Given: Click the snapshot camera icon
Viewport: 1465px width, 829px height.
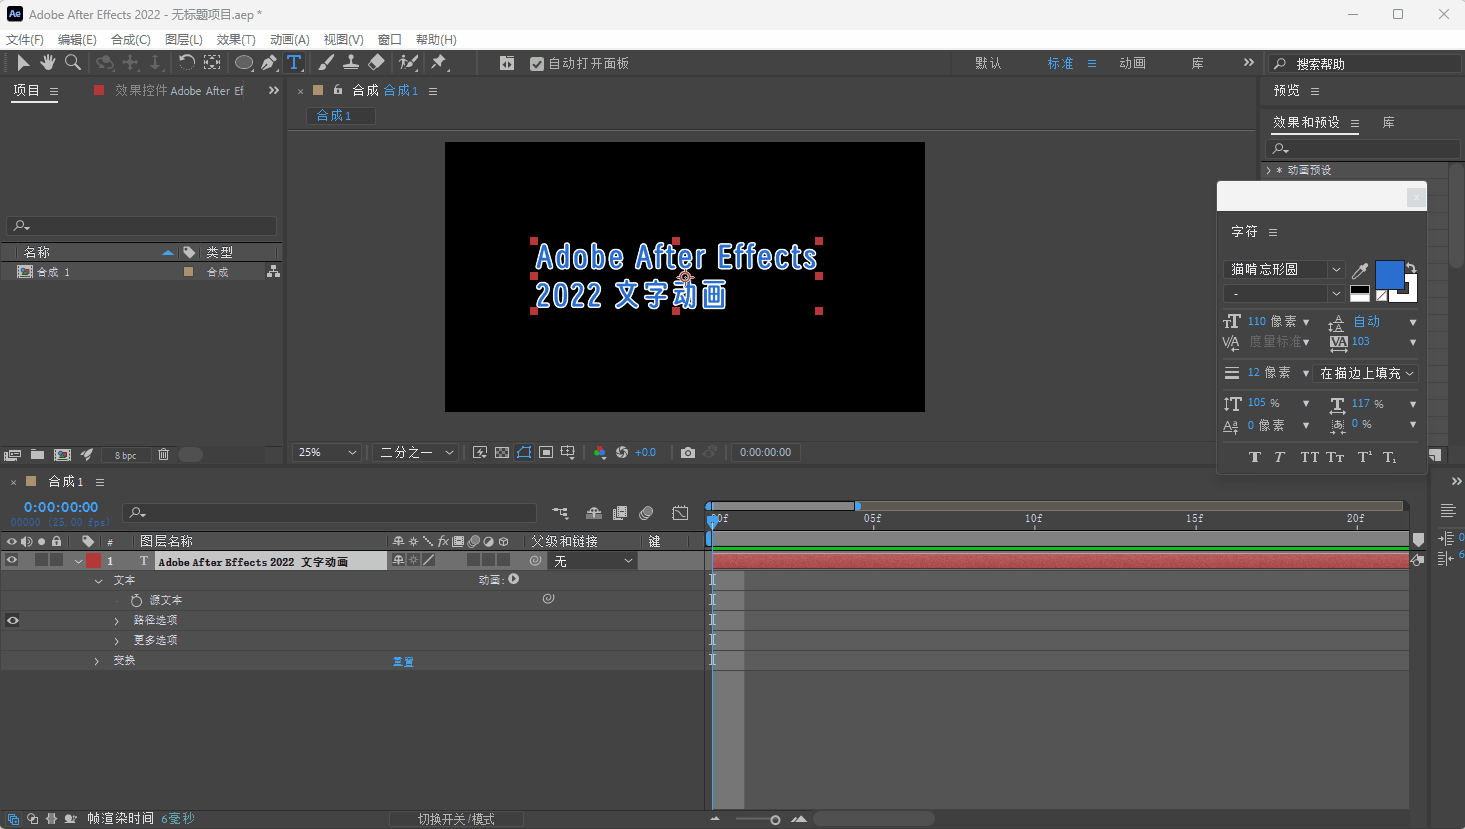Looking at the screenshot, I should [x=688, y=453].
